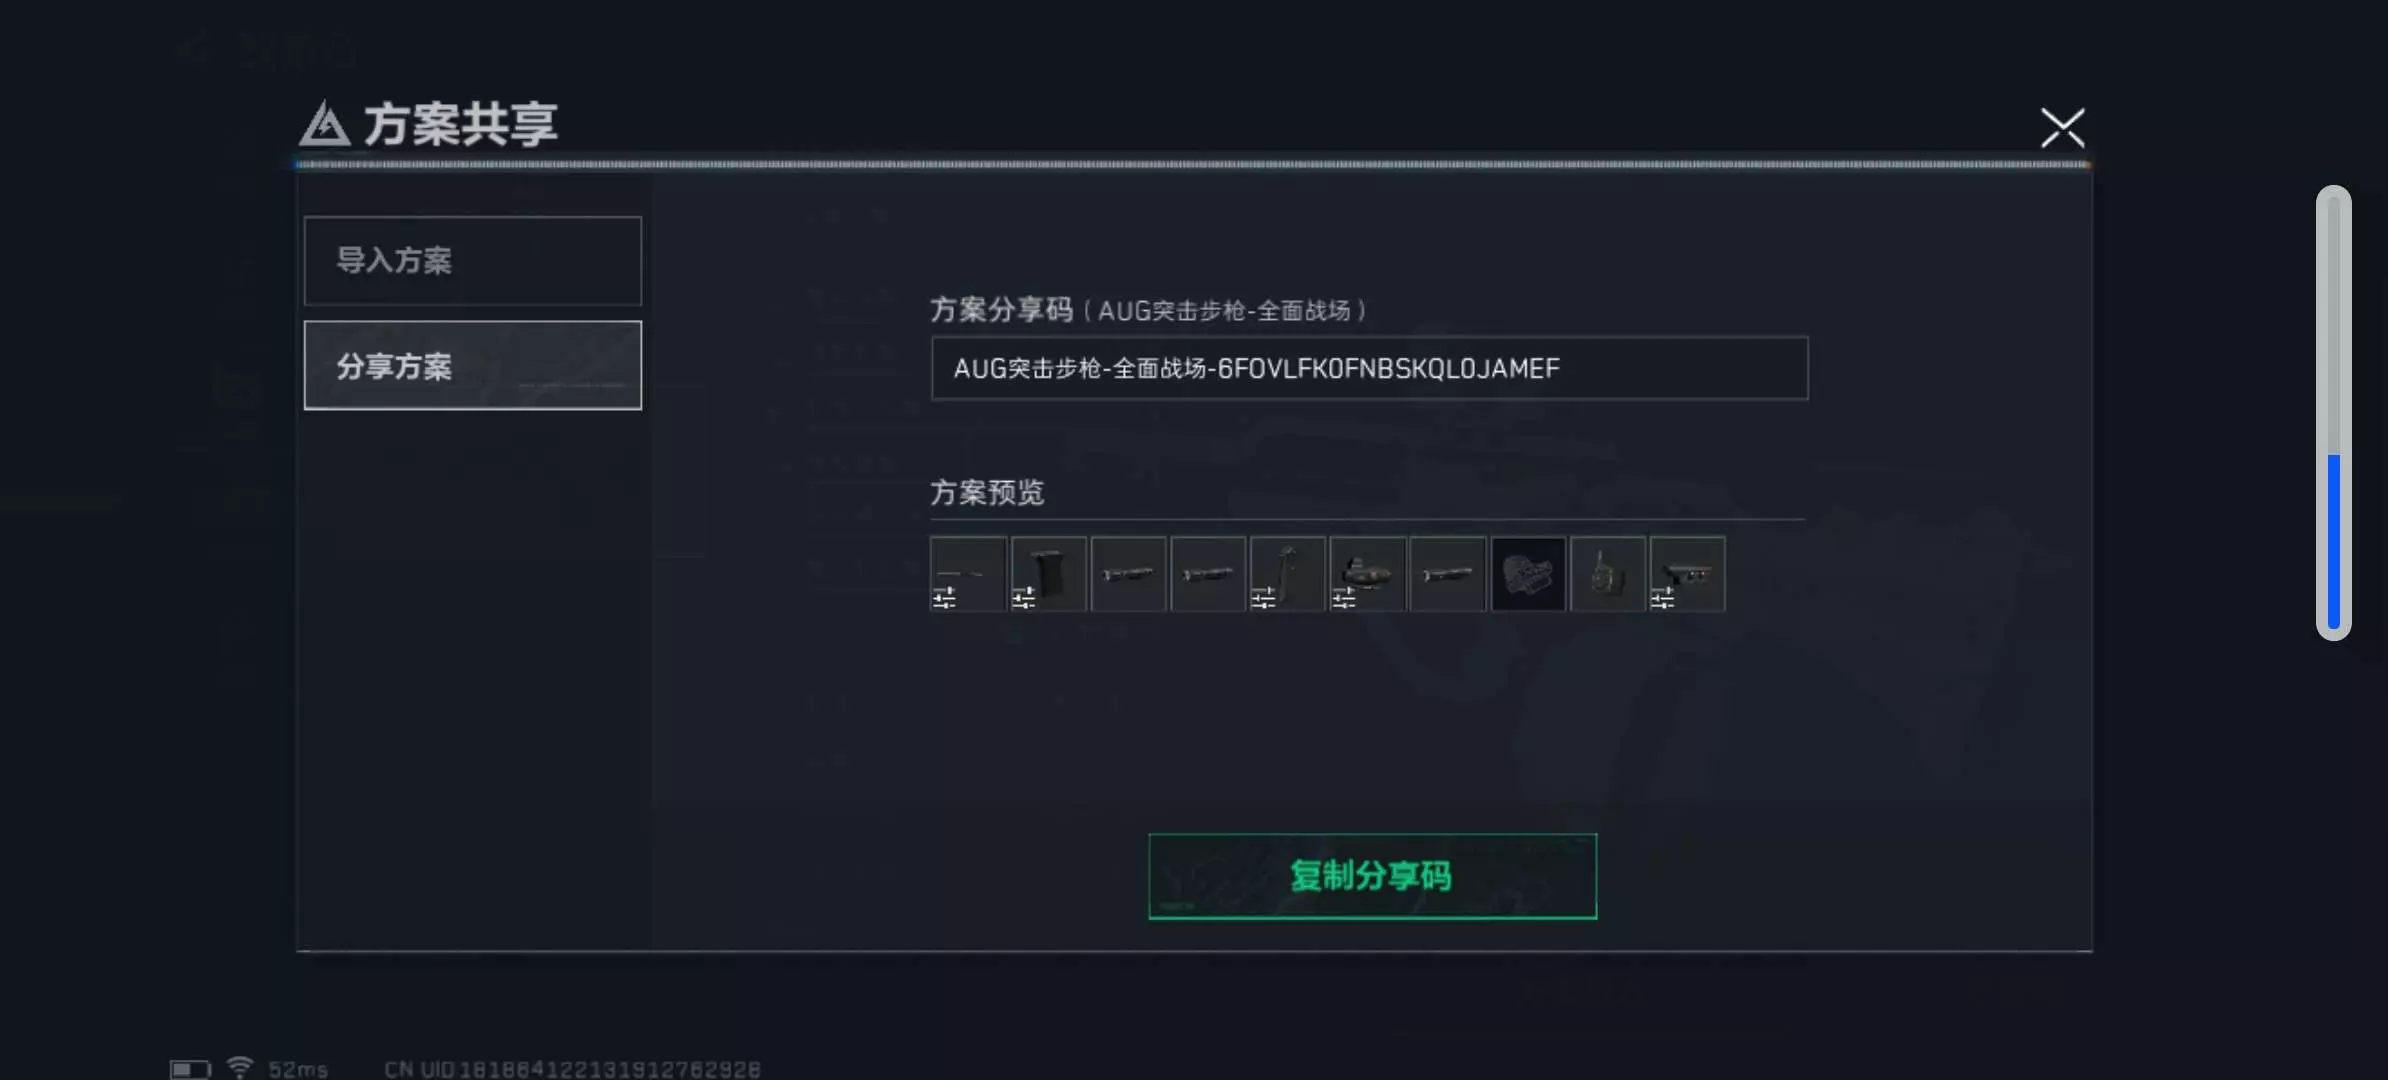The image size is (2388, 1080).
Task: Close the 方案共享 dialog with the X
Action: point(2062,128)
